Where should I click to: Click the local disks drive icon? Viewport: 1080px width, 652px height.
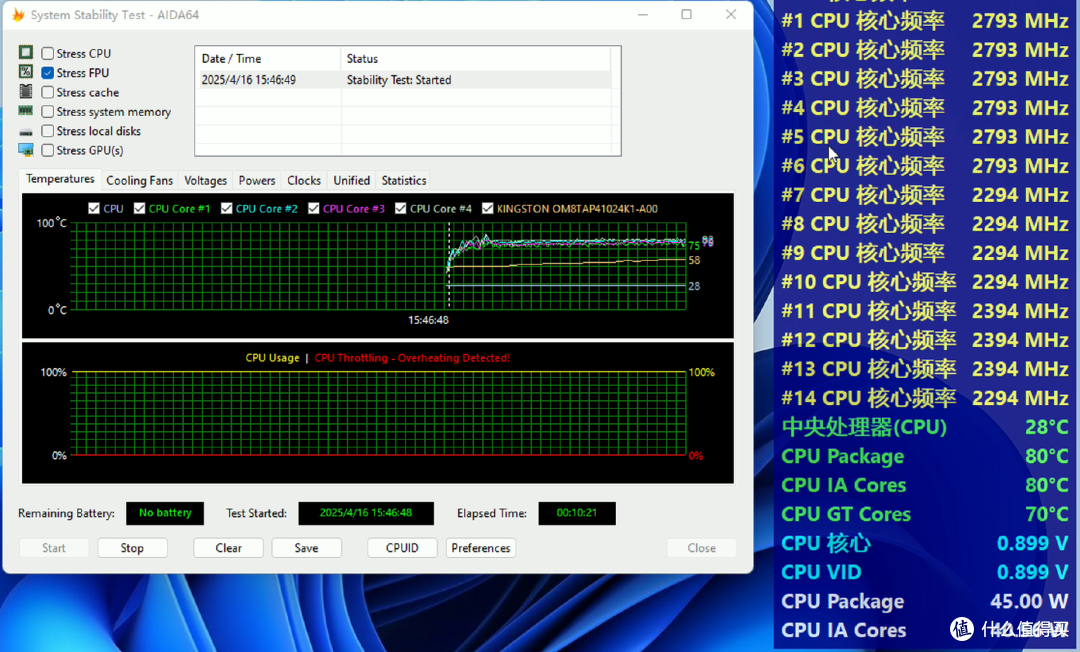coord(25,132)
